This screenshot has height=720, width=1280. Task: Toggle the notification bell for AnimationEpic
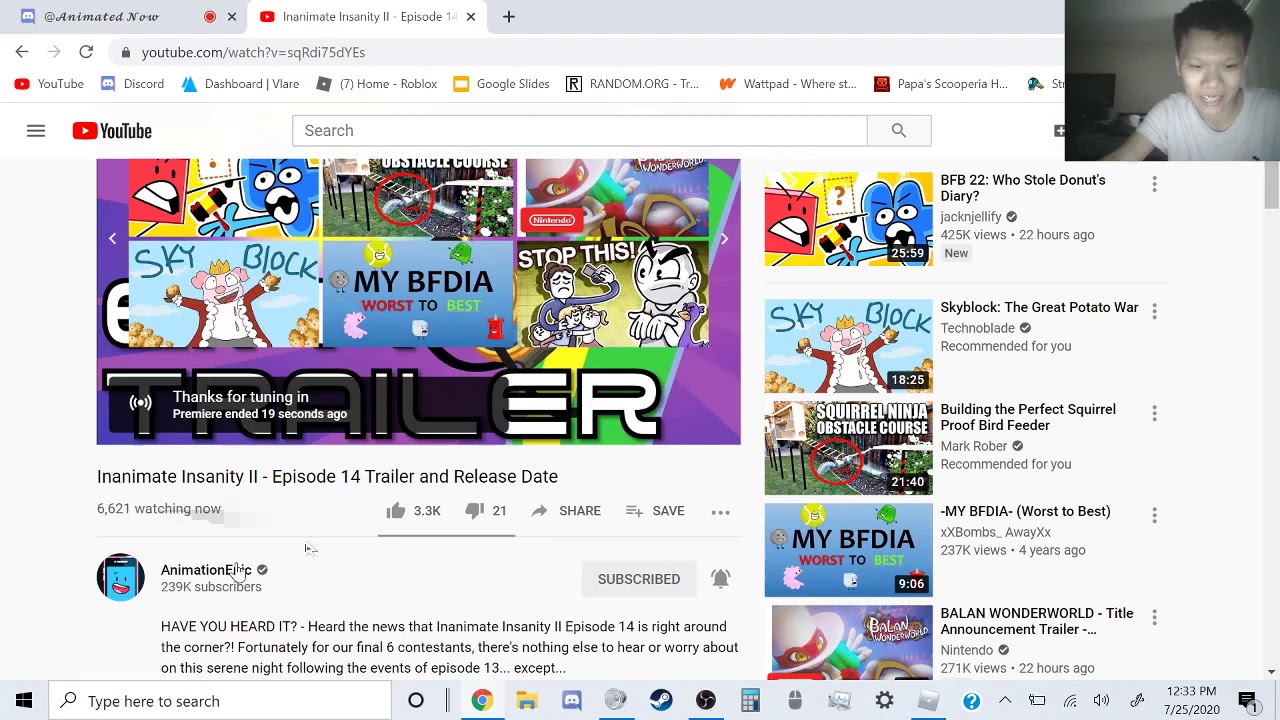(x=720, y=578)
